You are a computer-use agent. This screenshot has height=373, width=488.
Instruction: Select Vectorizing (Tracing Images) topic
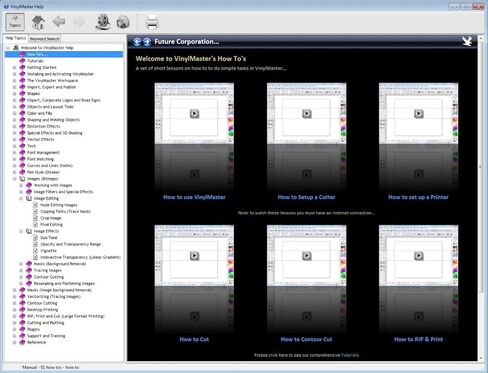(54, 297)
